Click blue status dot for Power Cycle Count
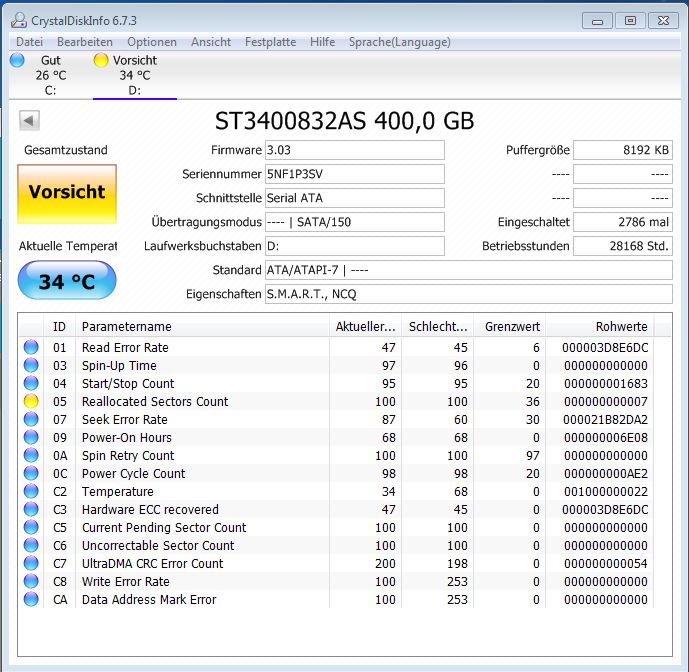This screenshot has height=672, width=689. click(31, 473)
